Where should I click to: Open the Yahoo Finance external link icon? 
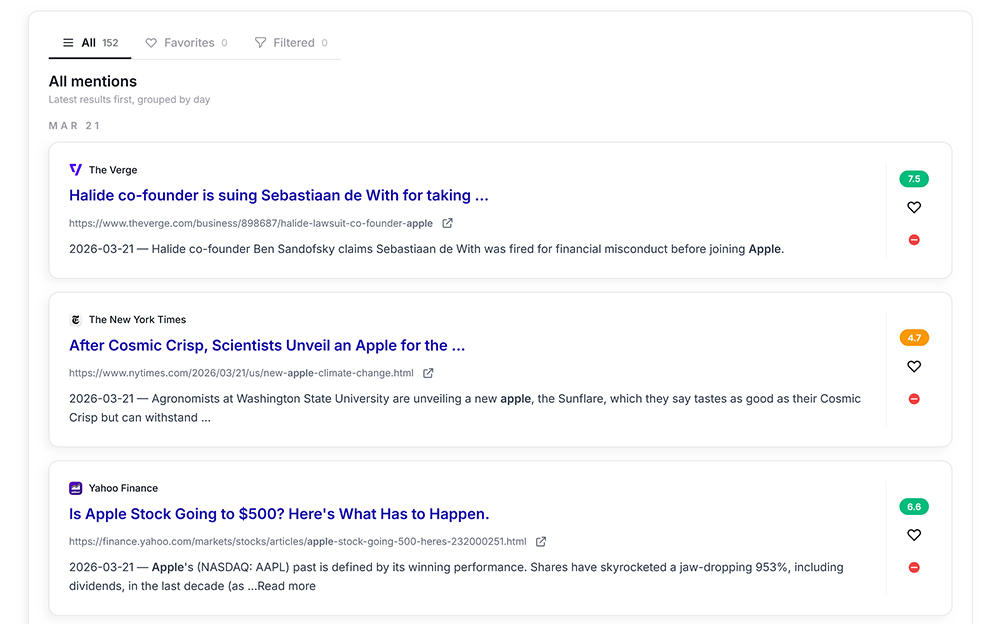pyautogui.click(x=541, y=542)
